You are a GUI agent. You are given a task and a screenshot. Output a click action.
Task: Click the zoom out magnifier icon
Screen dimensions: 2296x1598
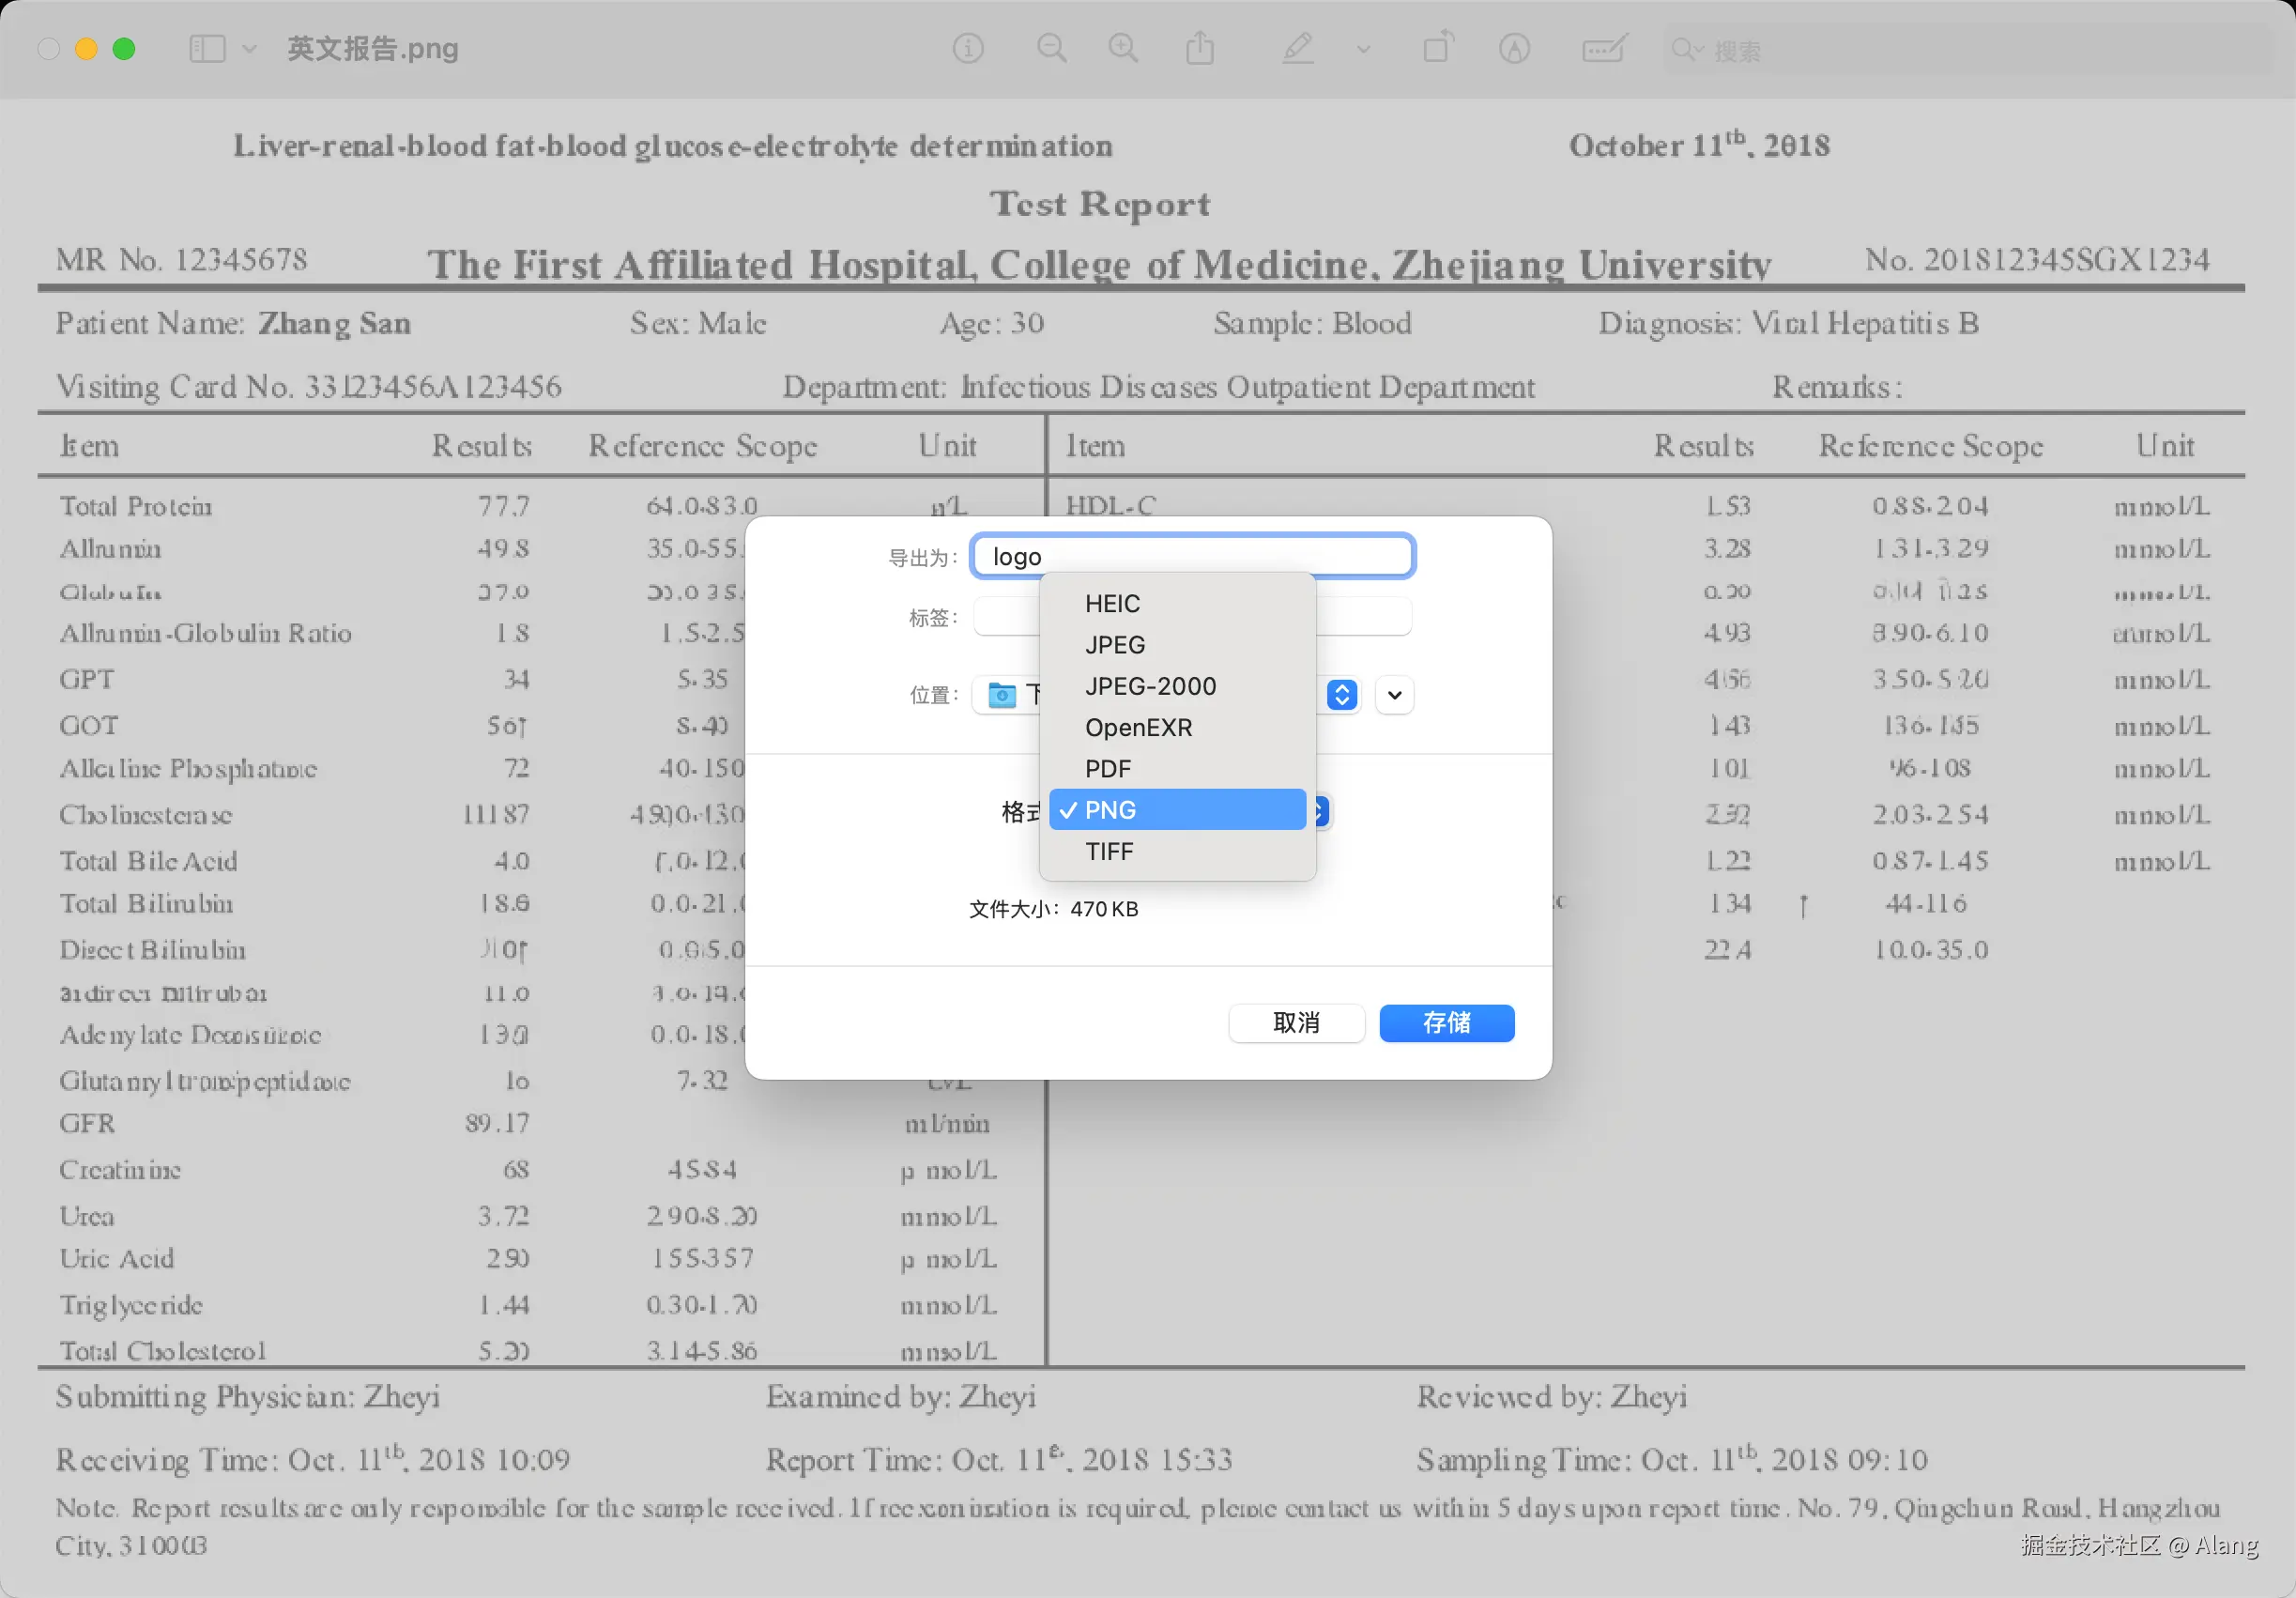(1051, 48)
